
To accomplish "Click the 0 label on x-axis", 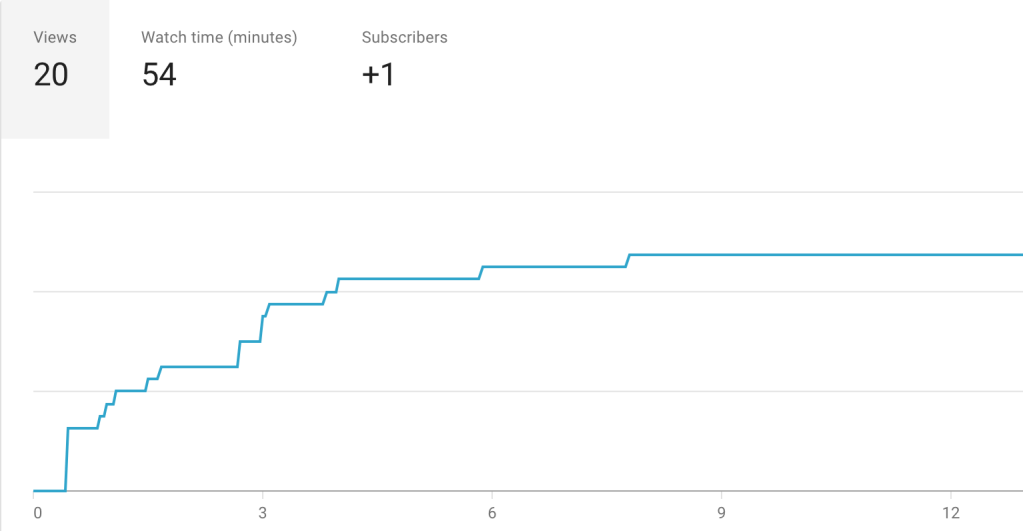I will point(38,513).
